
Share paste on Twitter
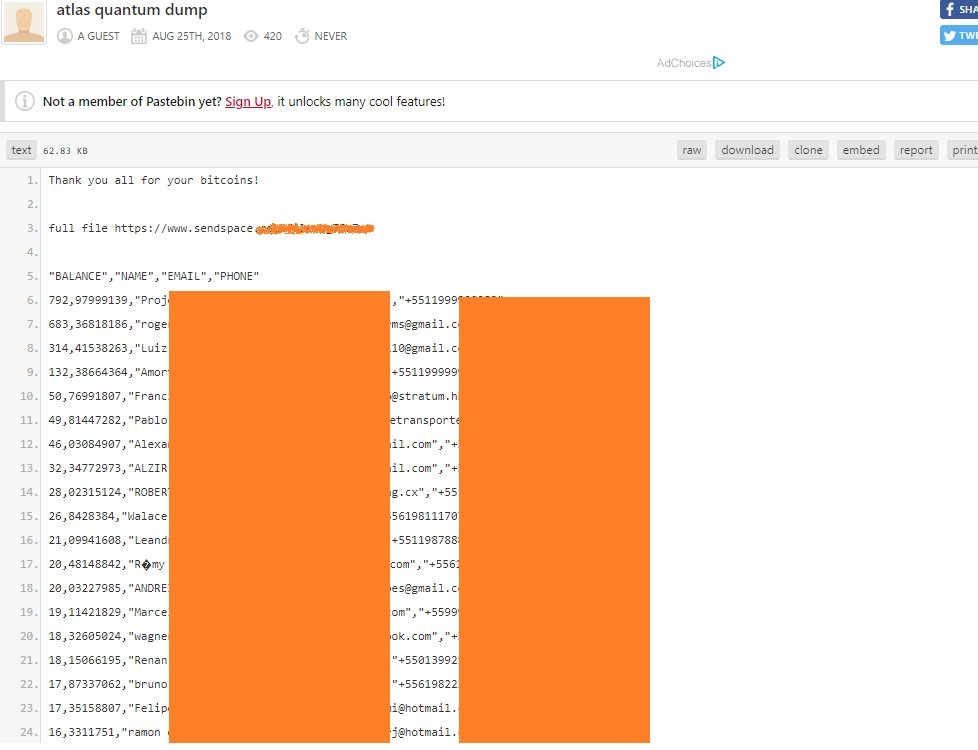(x=959, y=36)
